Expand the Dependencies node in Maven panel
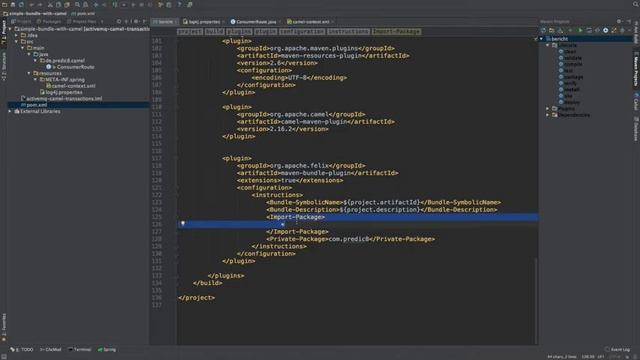Image resolution: width=640 pixels, height=360 pixels. [548, 115]
